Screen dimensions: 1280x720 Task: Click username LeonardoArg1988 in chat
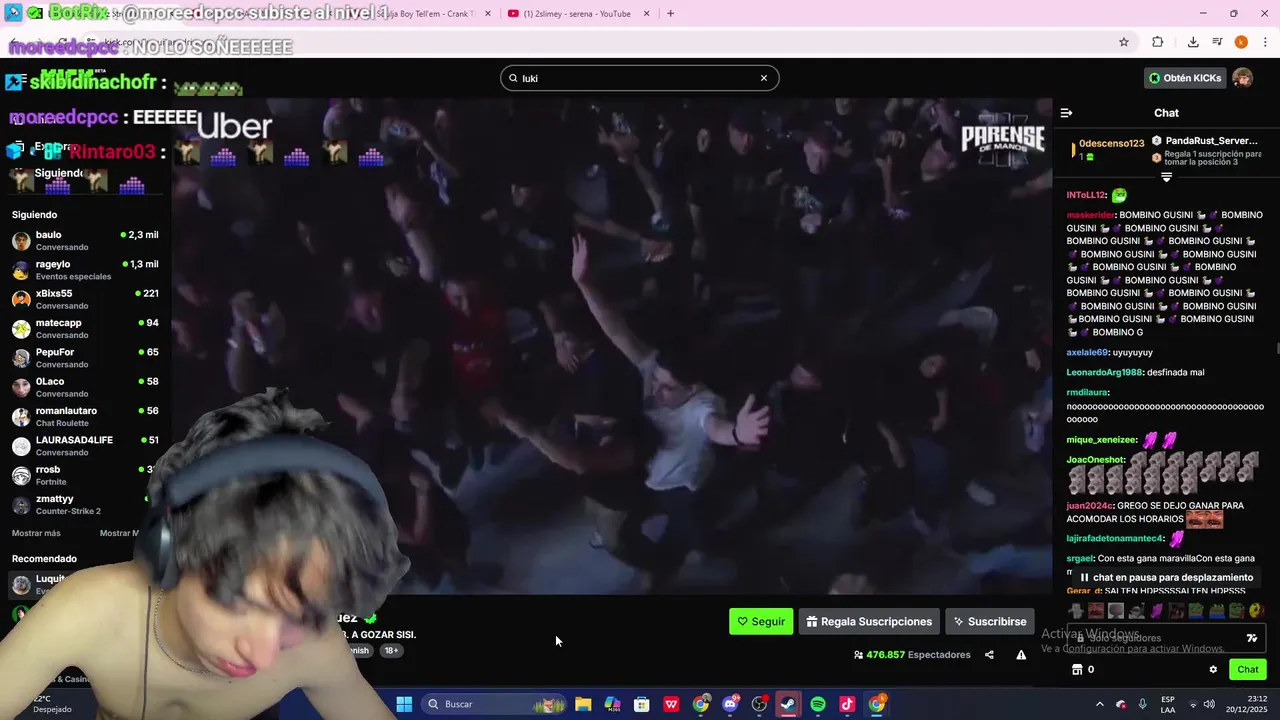(1104, 372)
